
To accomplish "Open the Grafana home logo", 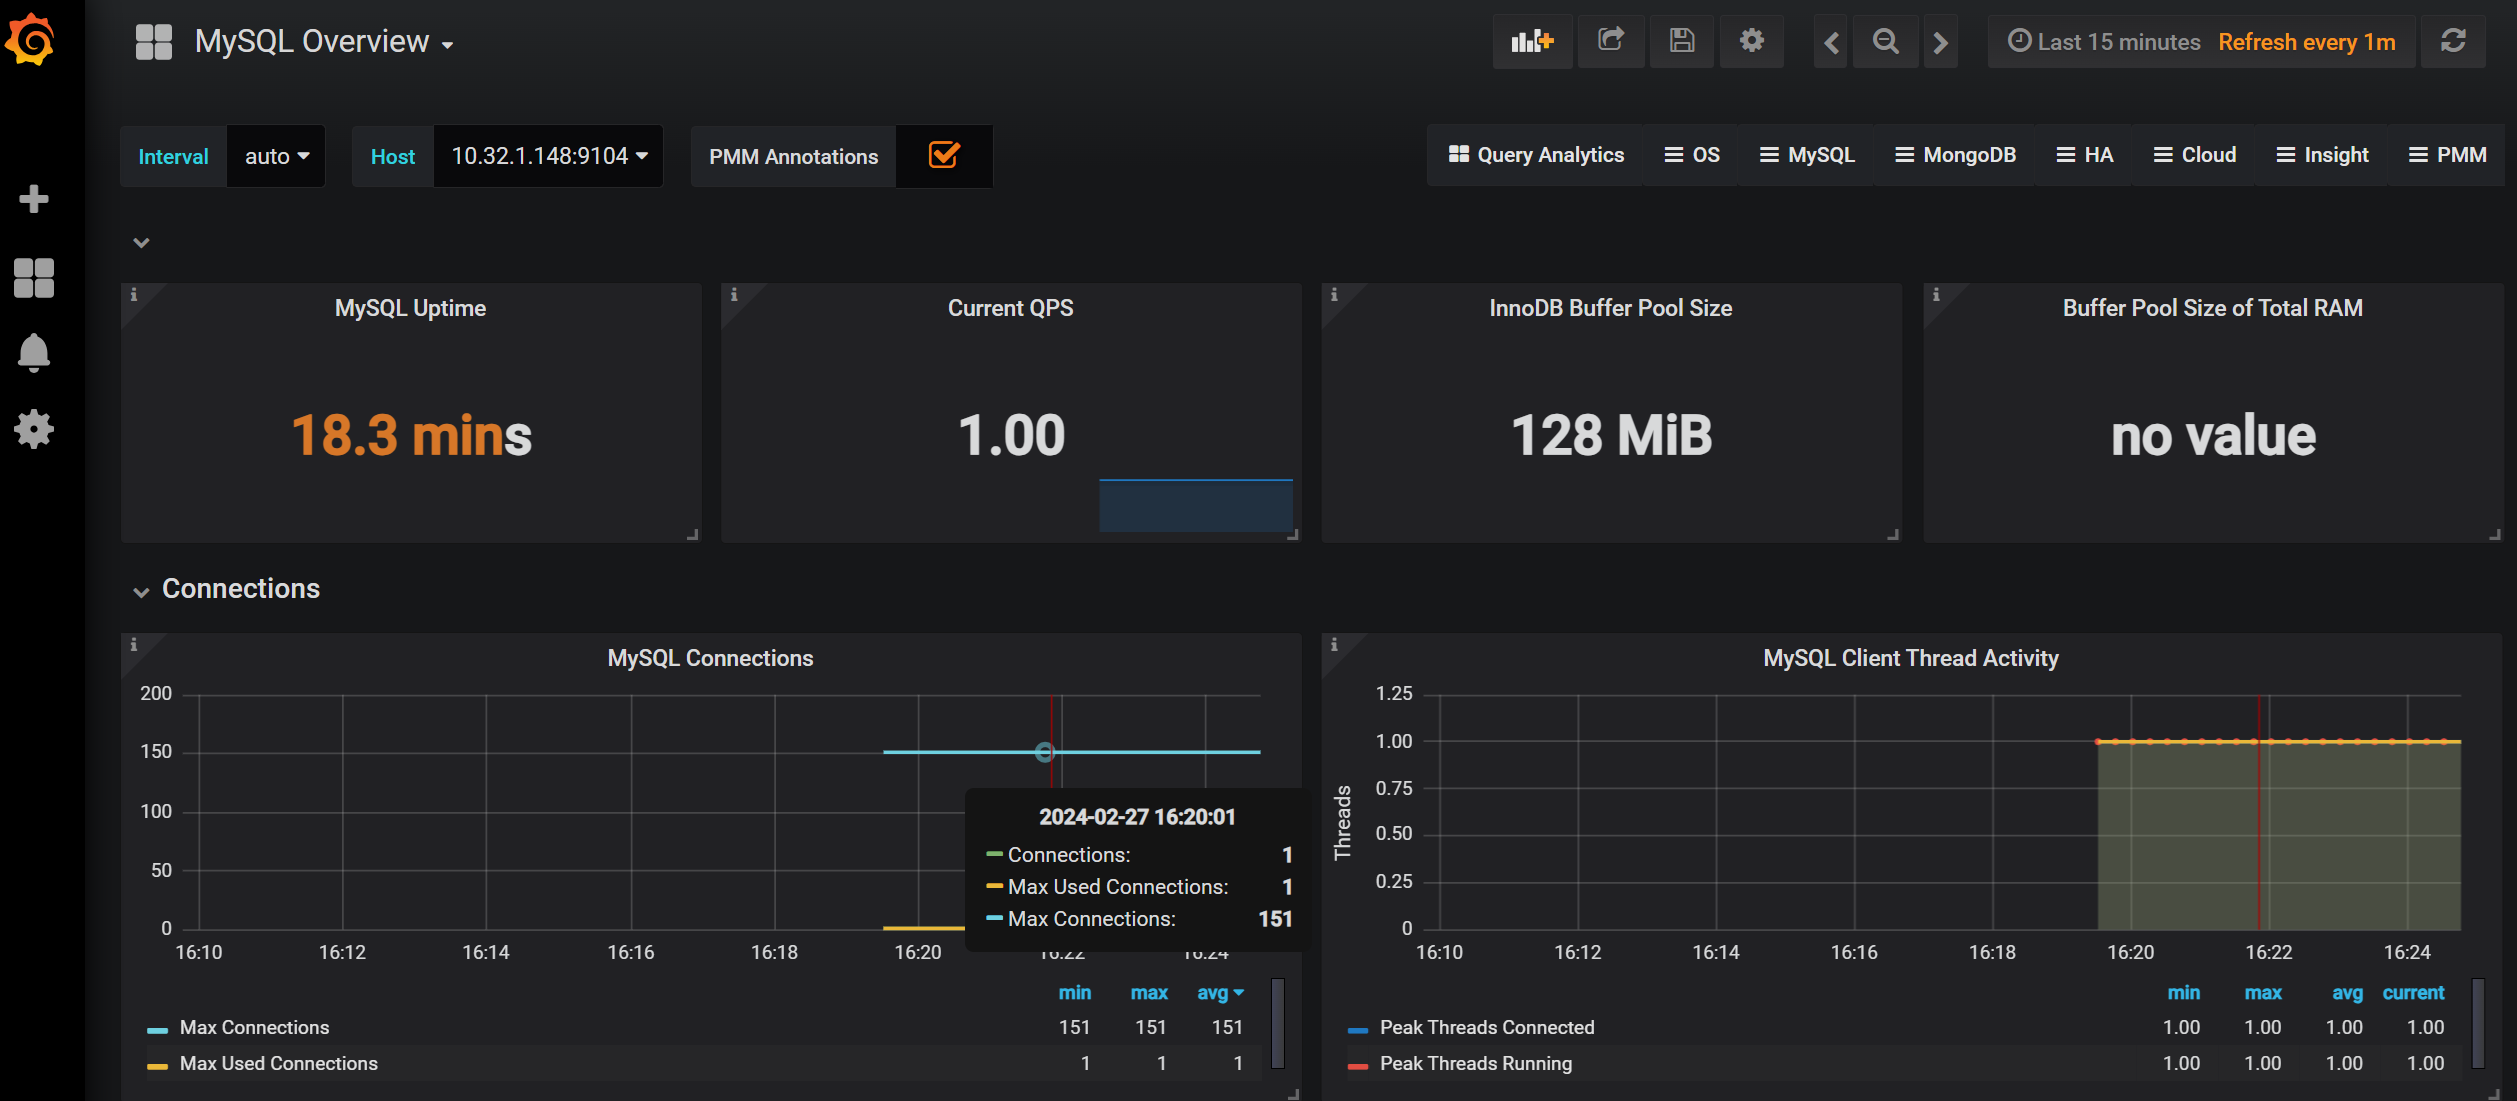I will pyautogui.click(x=31, y=40).
